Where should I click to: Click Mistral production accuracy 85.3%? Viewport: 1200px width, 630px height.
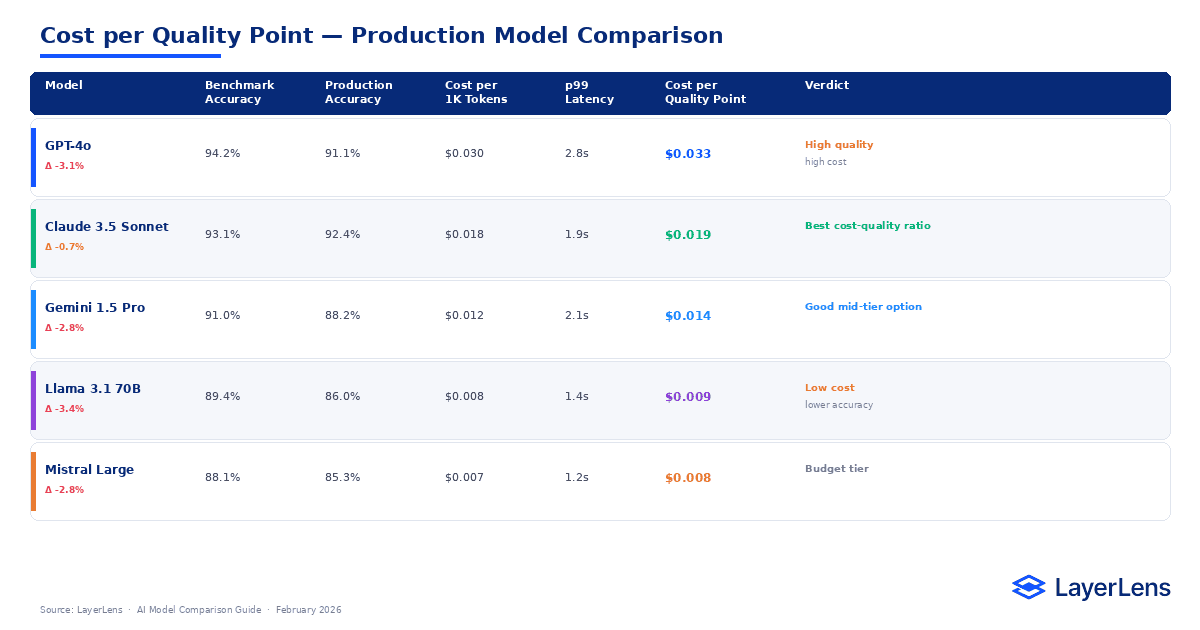pos(343,478)
